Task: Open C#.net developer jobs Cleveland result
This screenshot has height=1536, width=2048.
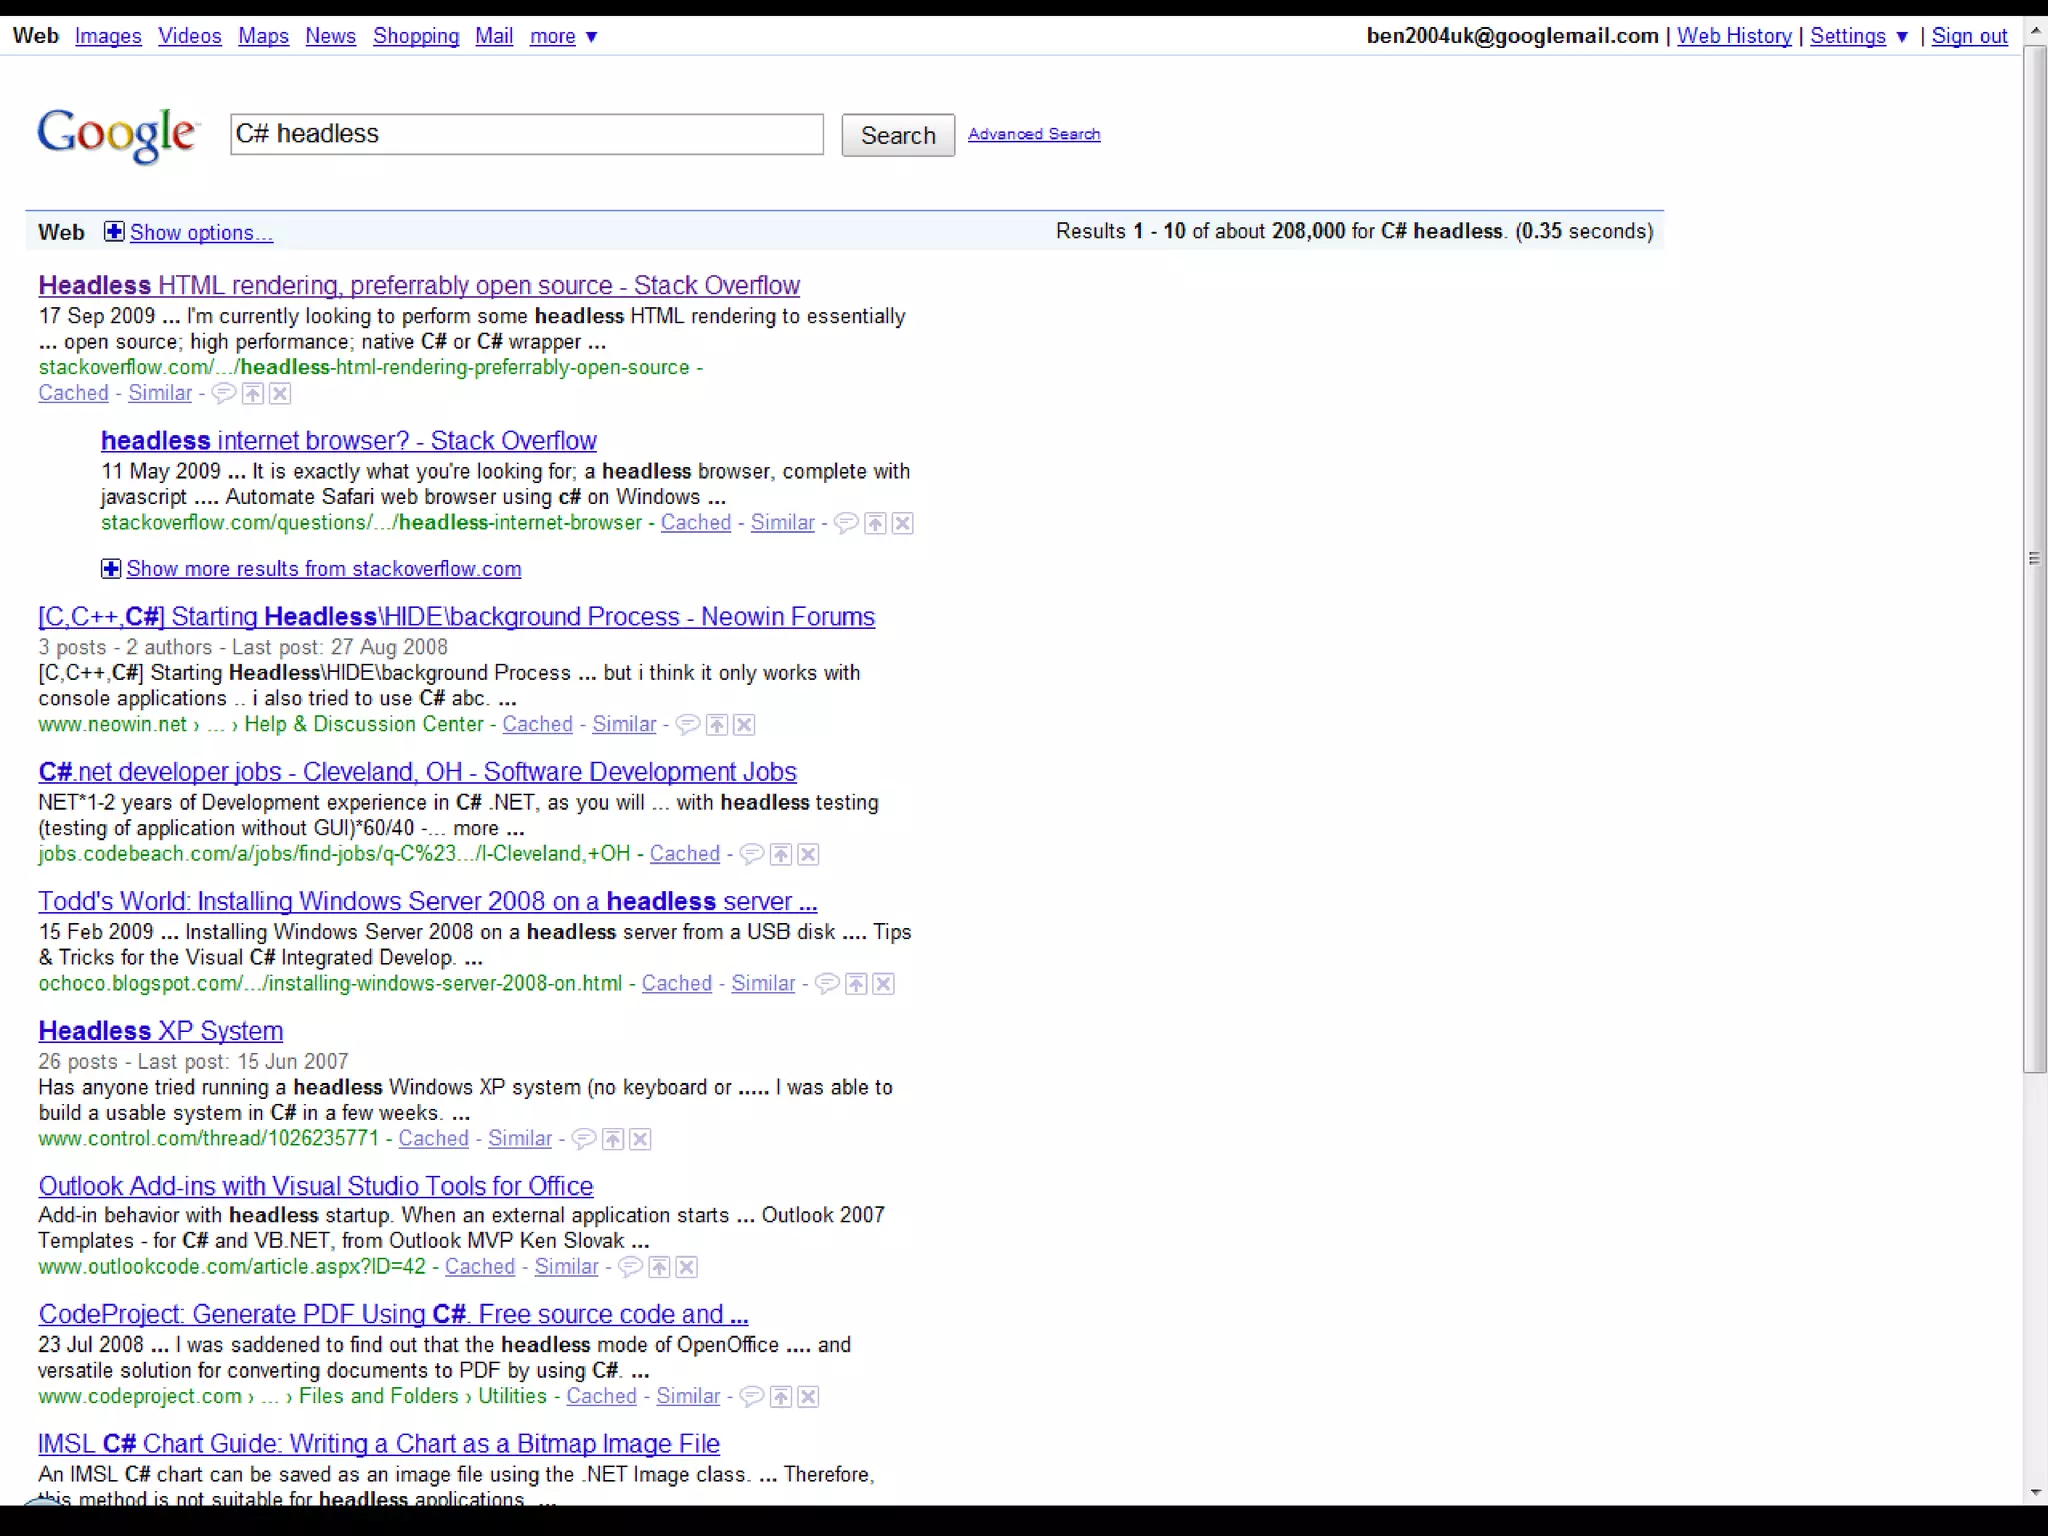Action: (417, 772)
